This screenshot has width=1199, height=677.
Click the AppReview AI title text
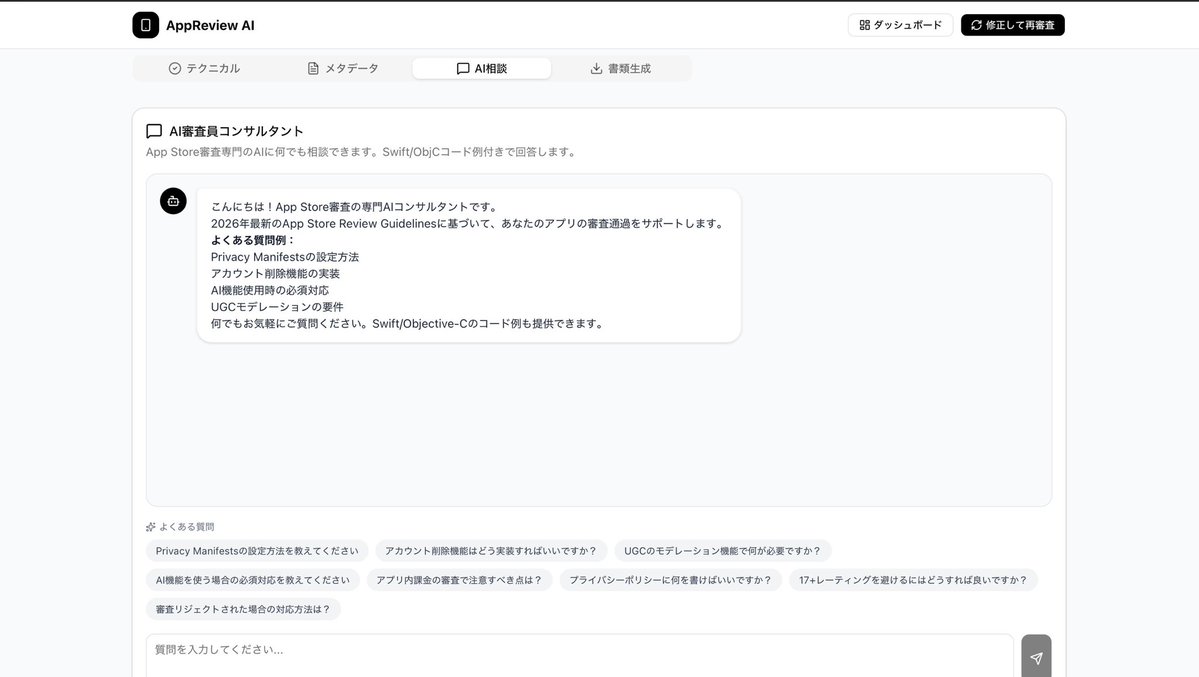point(210,25)
